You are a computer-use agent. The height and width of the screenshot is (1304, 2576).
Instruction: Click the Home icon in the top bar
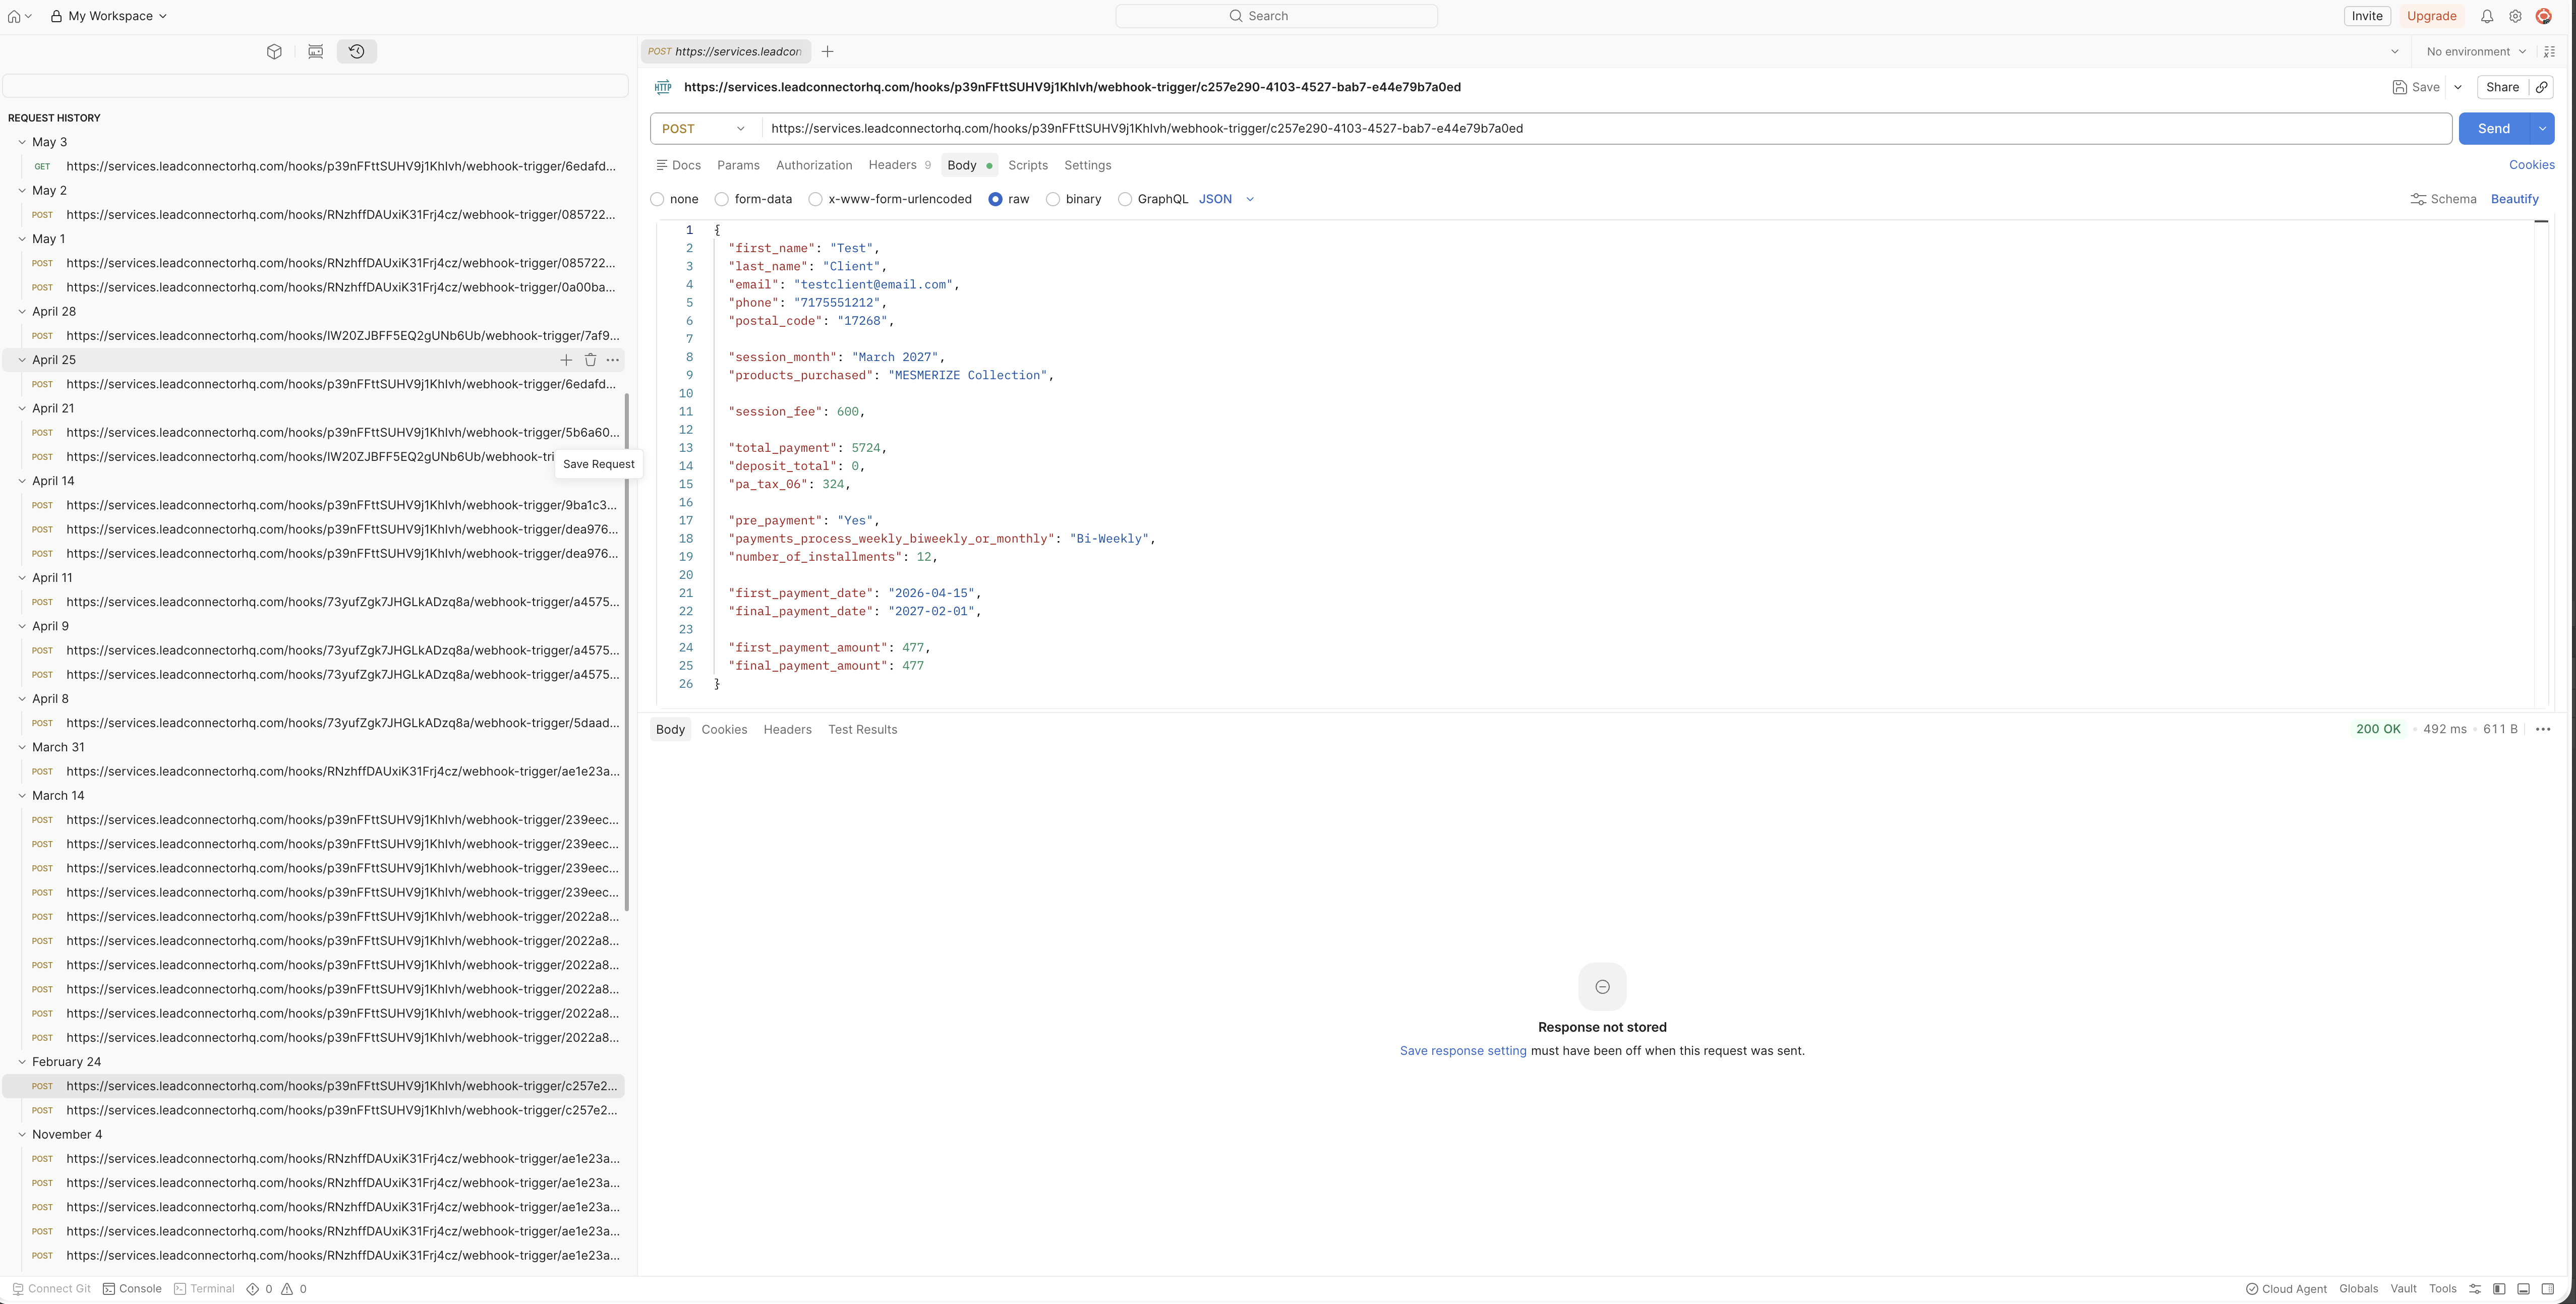(x=14, y=16)
